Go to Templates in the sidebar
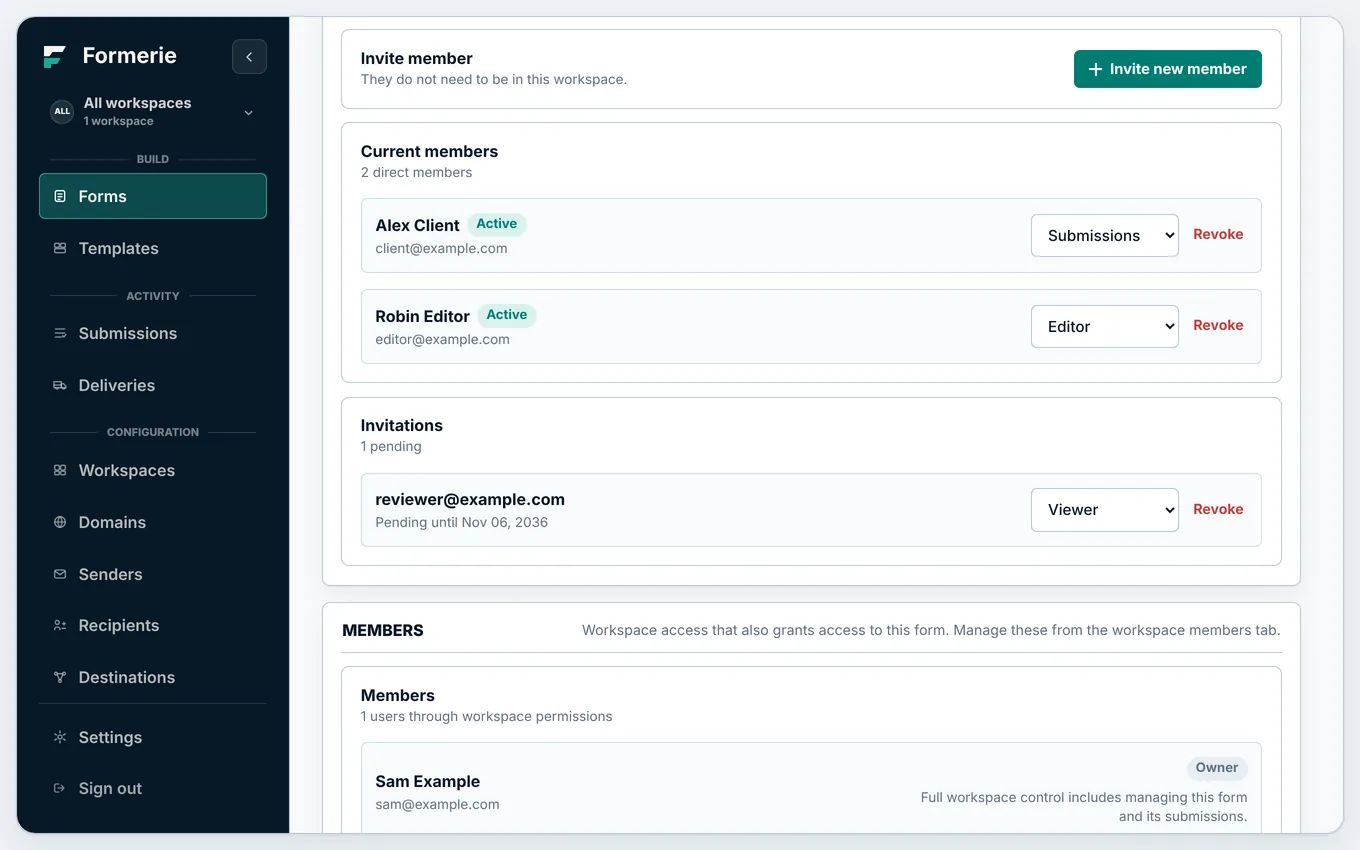 [x=153, y=248]
